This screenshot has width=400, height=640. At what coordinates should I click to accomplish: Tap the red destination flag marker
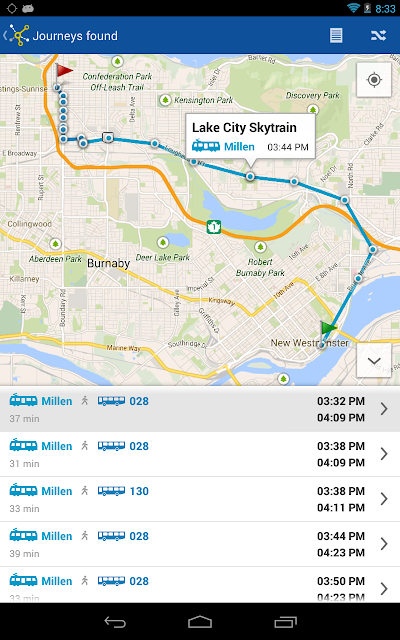click(x=63, y=73)
